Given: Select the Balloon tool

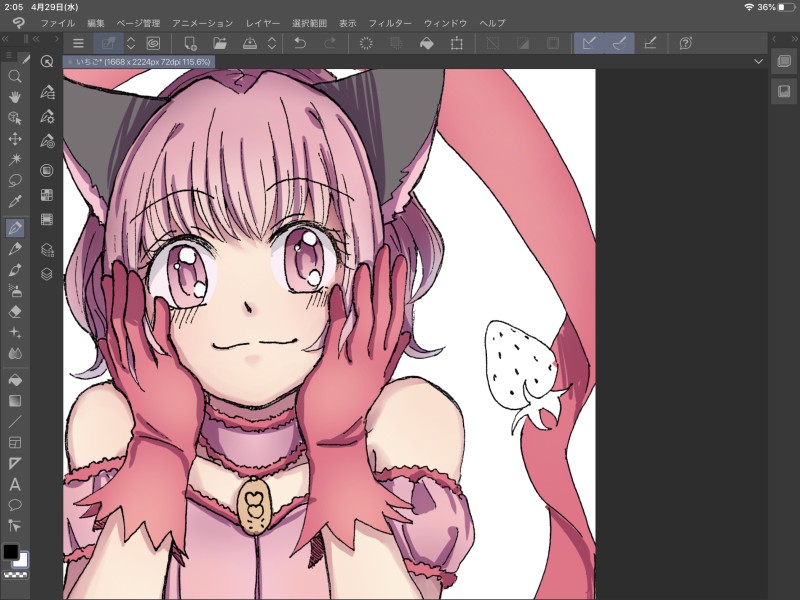Looking at the screenshot, I should [15, 505].
